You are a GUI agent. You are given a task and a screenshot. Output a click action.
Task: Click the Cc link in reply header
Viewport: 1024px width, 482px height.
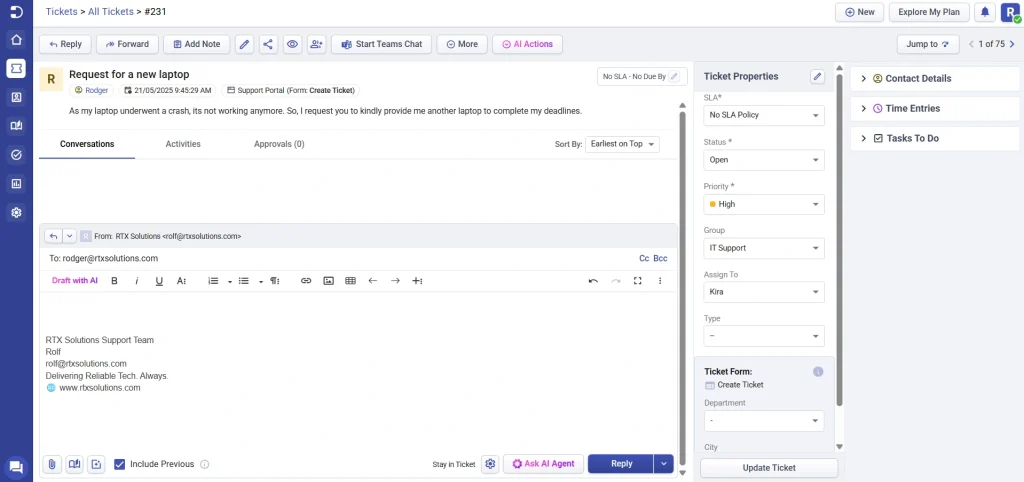644,259
